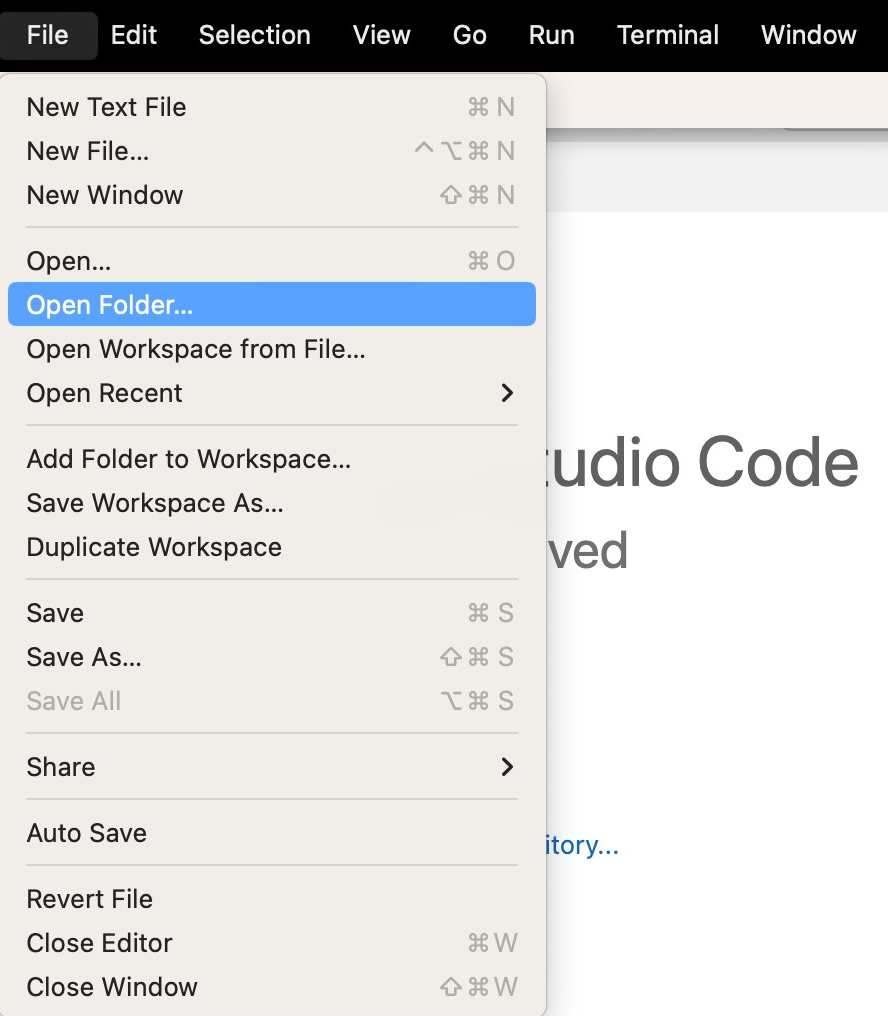Choose Close Editor from the menu
This screenshot has width=888, height=1016.
[100, 943]
